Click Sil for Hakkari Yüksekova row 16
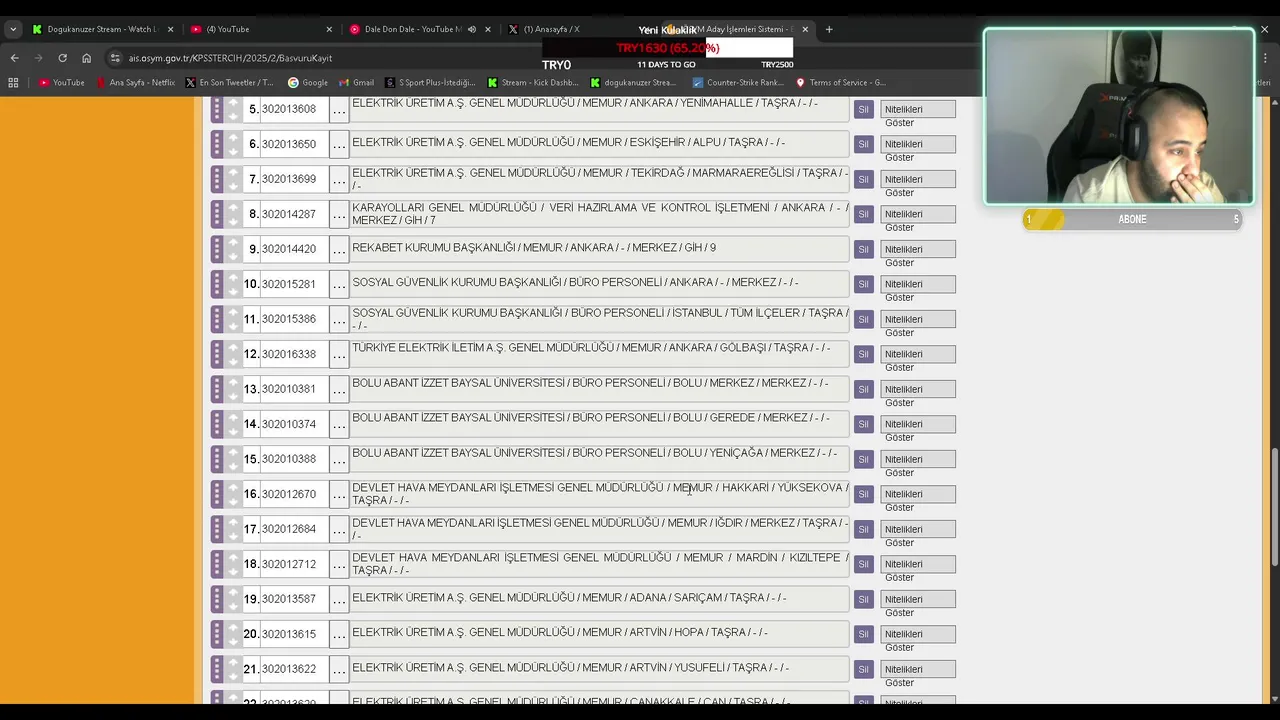 864,494
